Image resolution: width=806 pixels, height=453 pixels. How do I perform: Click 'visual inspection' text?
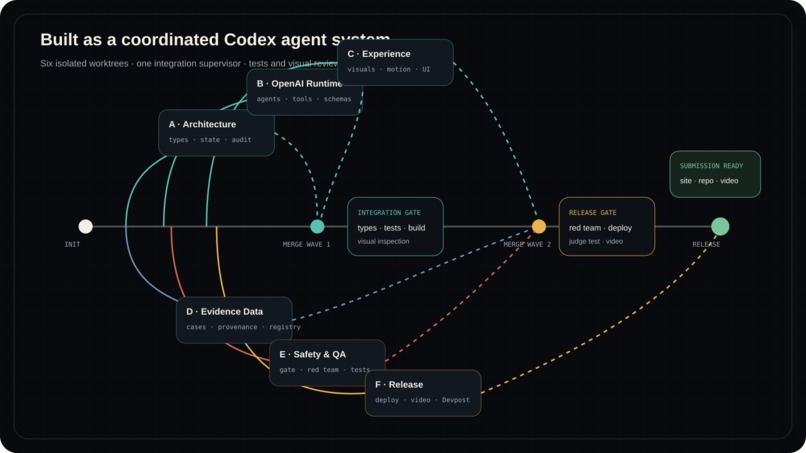(x=383, y=241)
